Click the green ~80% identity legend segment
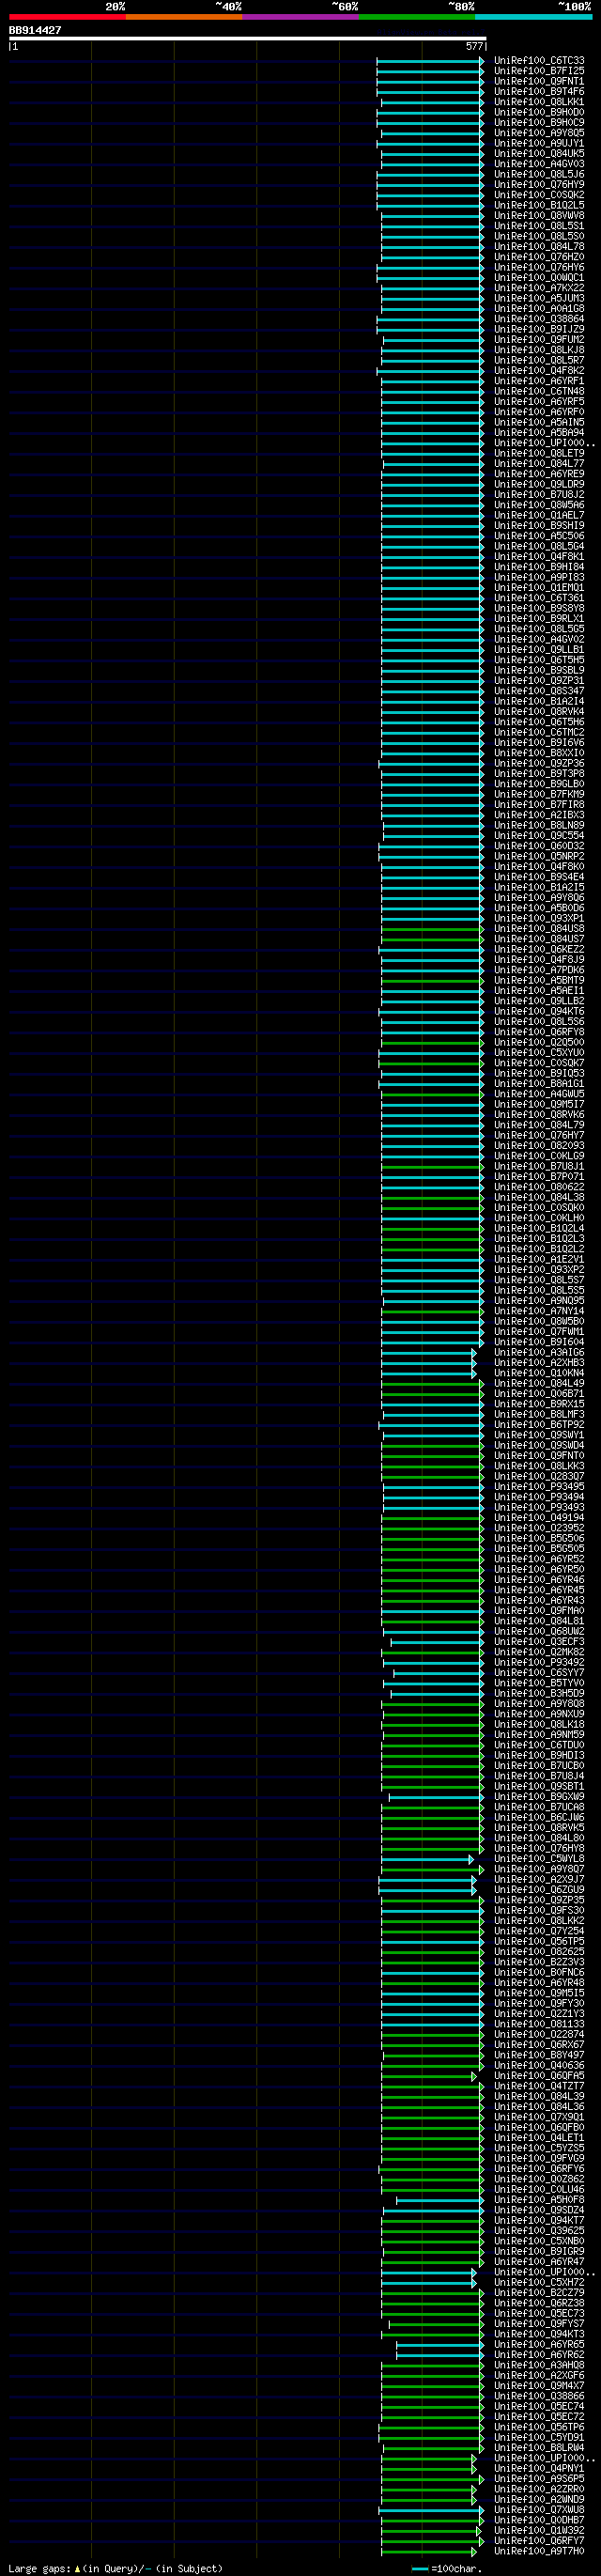 coord(416,17)
